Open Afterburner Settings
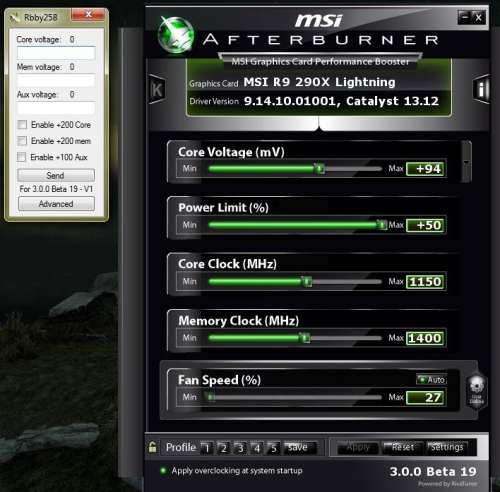This screenshot has width=500, height=492. [447, 447]
